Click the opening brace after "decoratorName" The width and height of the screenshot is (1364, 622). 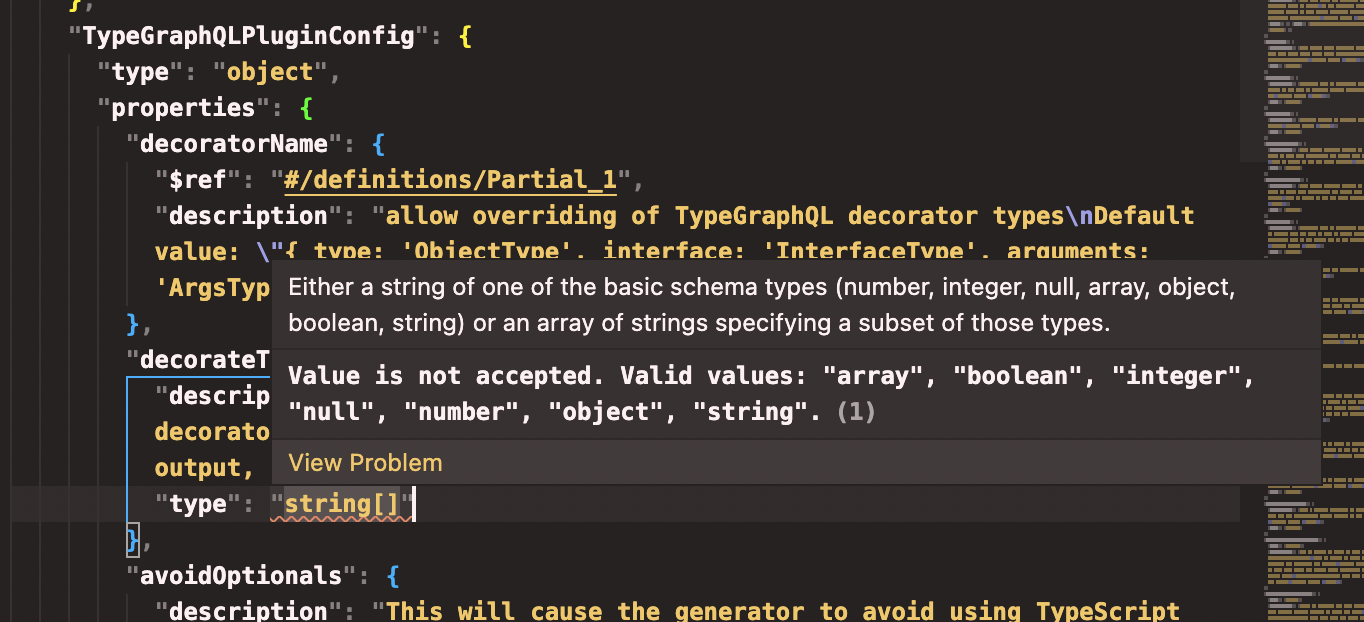pyautogui.click(x=378, y=145)
